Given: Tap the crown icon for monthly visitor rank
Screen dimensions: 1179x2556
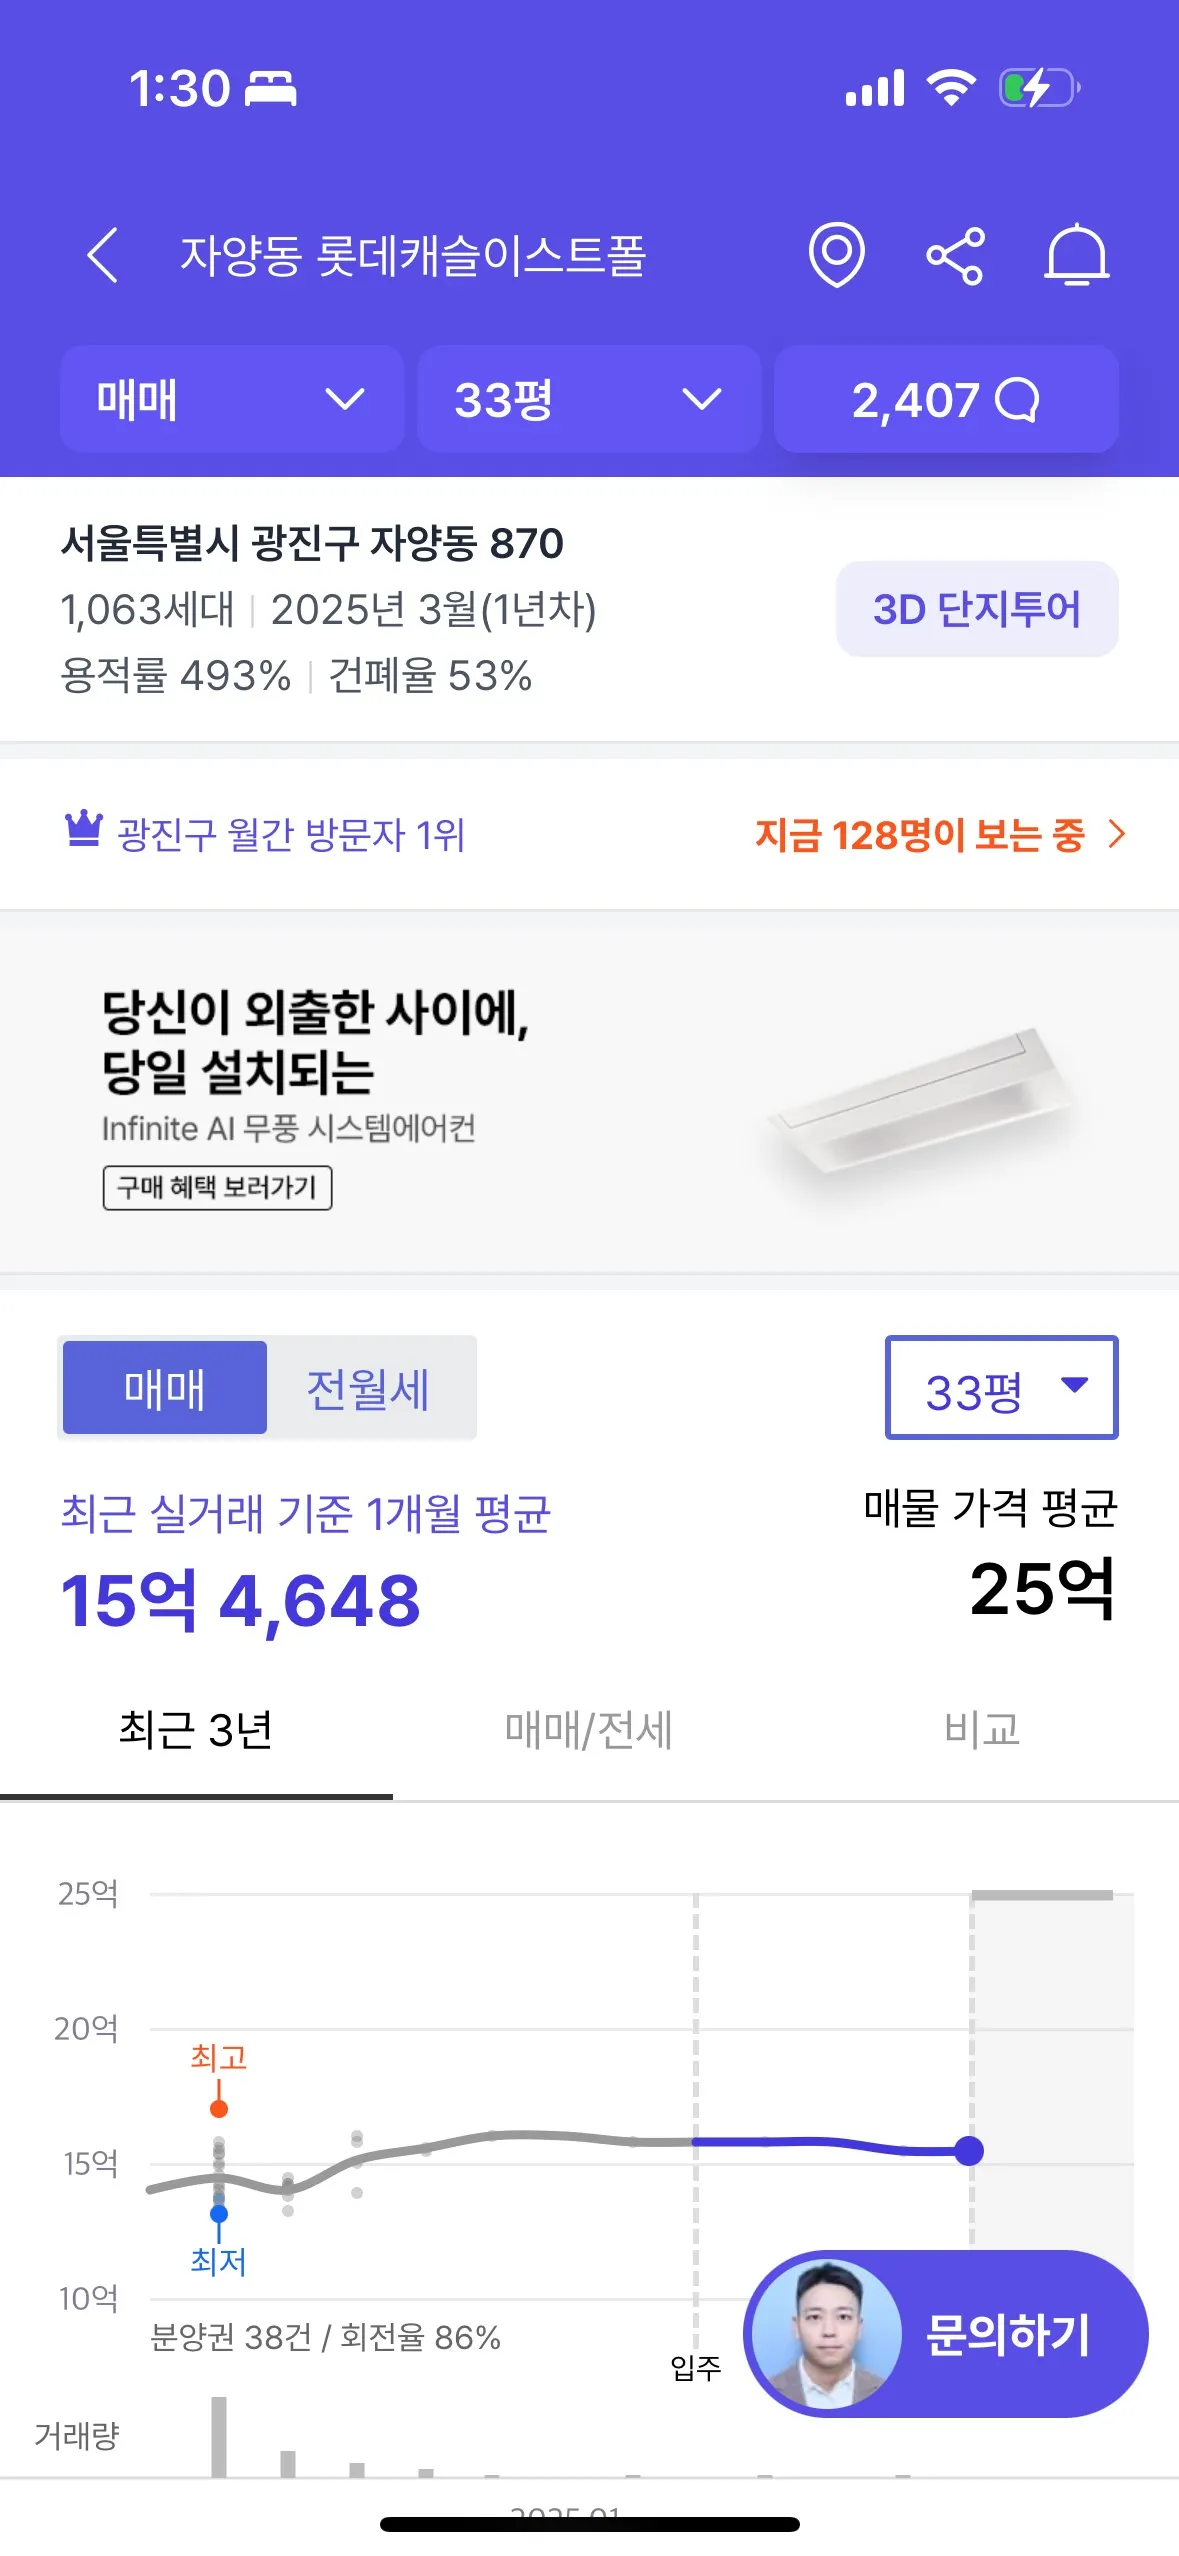Looking at the screenshot, I should pos(83,829).
